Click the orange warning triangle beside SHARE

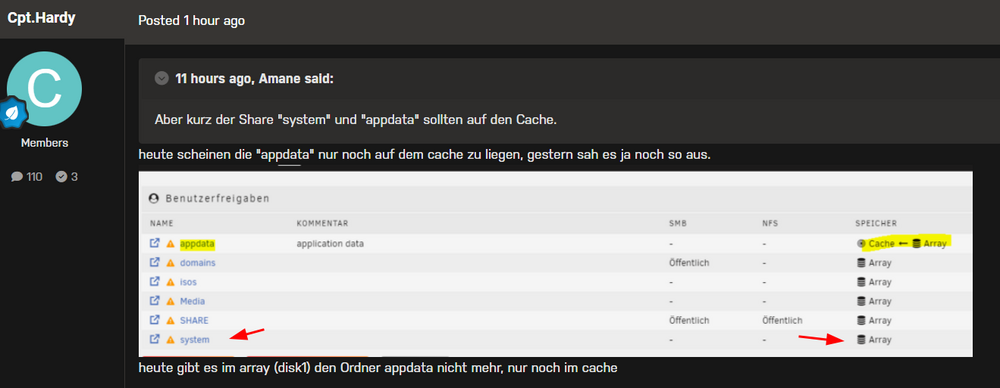click(170, 320)
